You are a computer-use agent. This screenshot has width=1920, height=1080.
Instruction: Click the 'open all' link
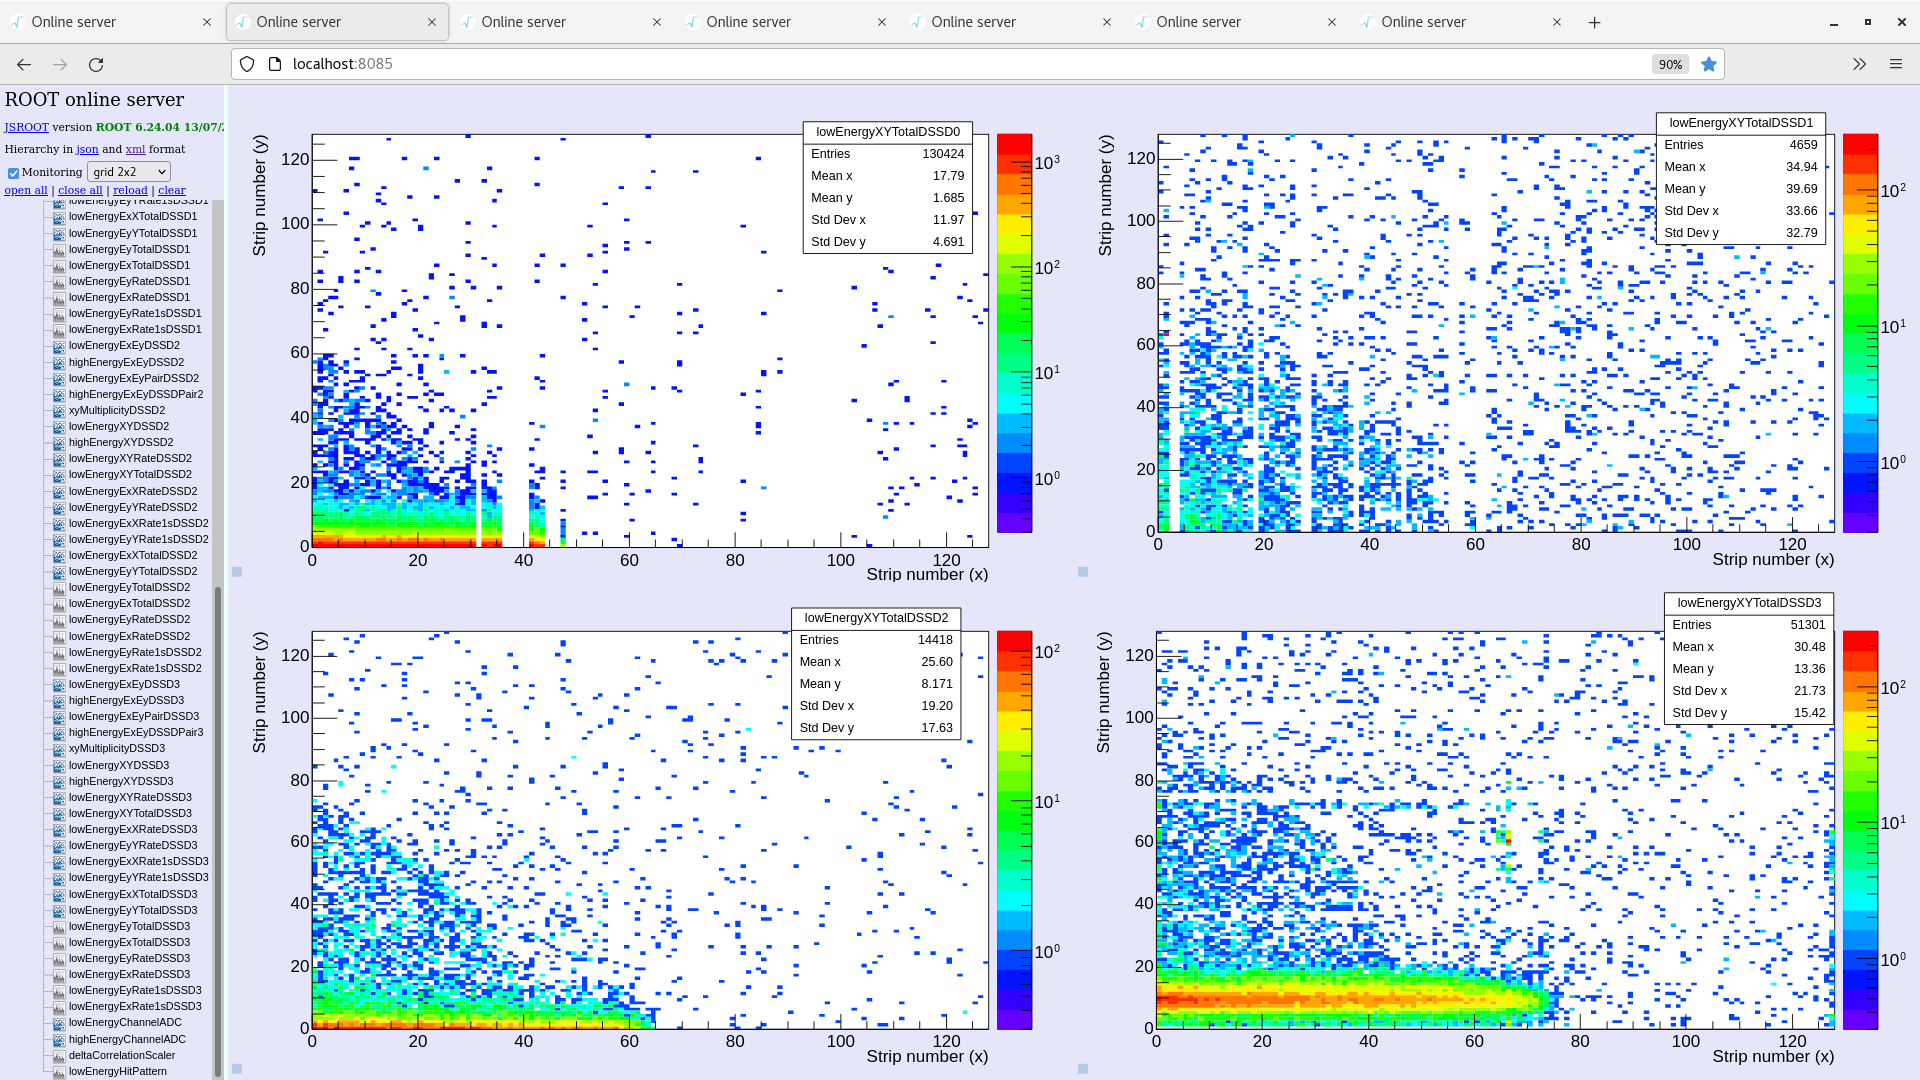coord(26,190)
